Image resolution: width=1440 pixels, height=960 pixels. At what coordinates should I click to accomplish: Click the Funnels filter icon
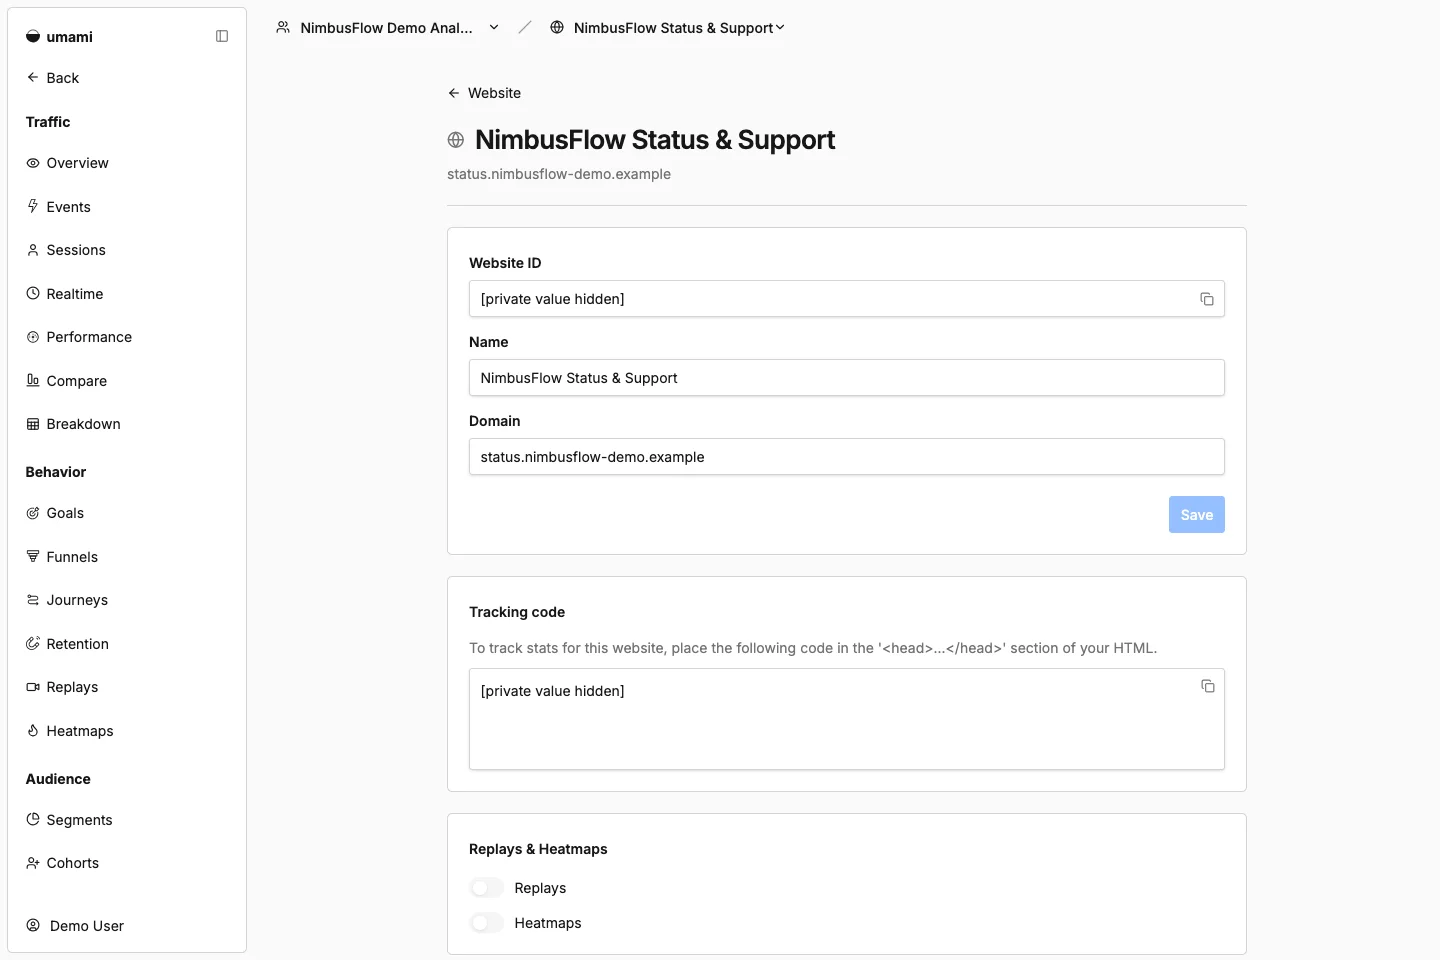(33, 556)
